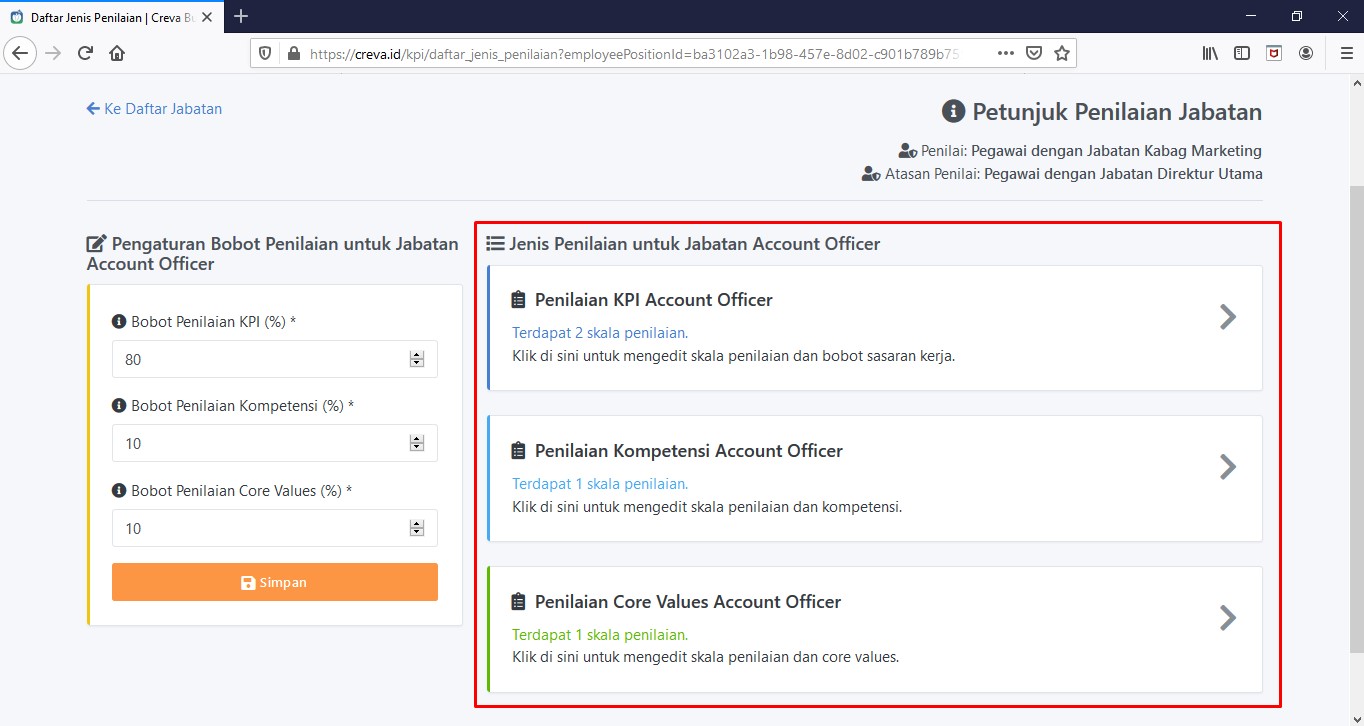Click 'Terdapat 1 skala penilaian.' under Kompetensi card
The width and height of the screenshot is (1364, 726).
[600, 484]
